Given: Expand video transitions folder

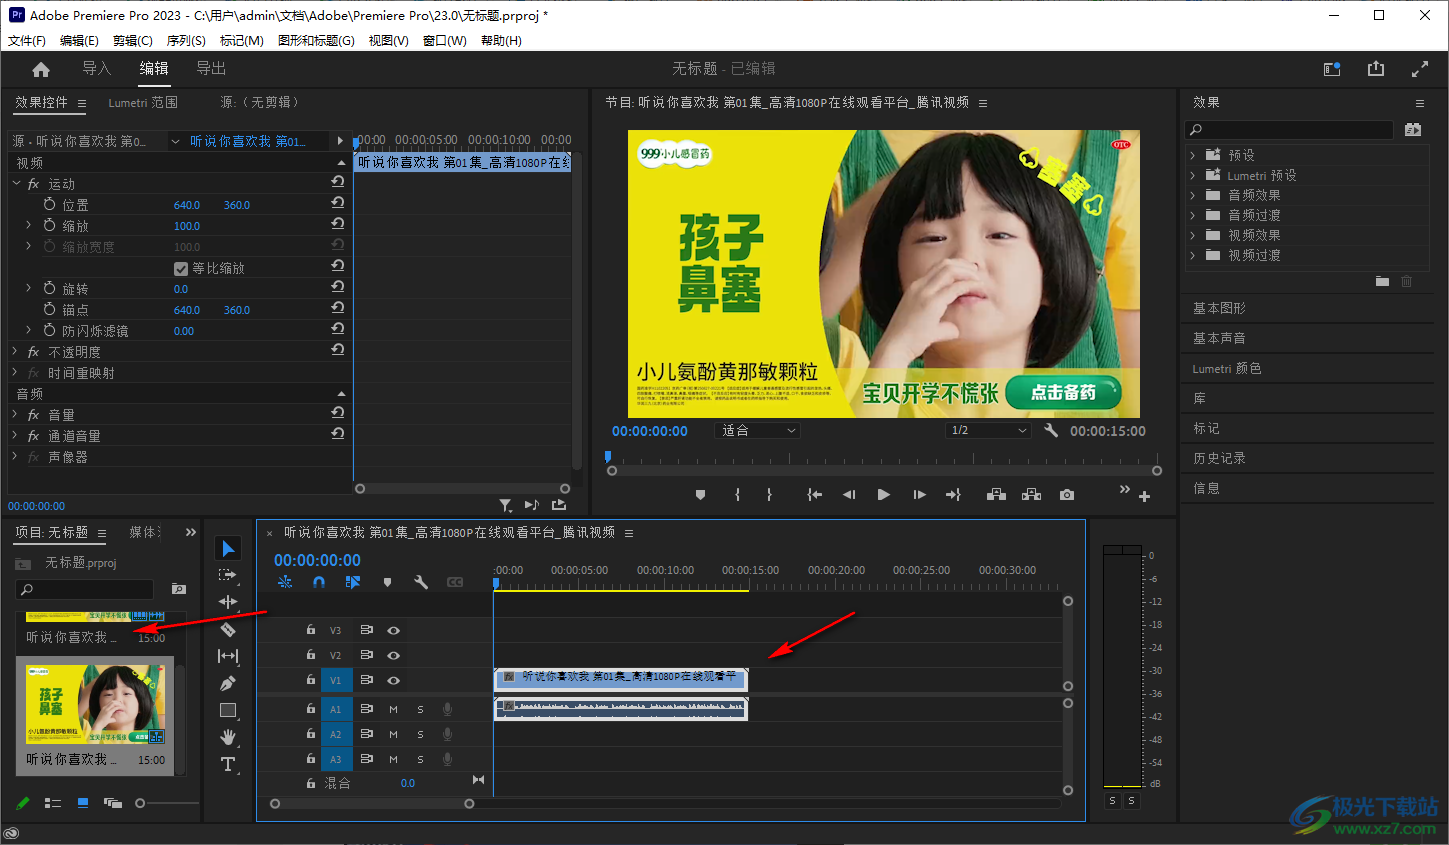Looking at the screenshot, I should point(1192,255).
